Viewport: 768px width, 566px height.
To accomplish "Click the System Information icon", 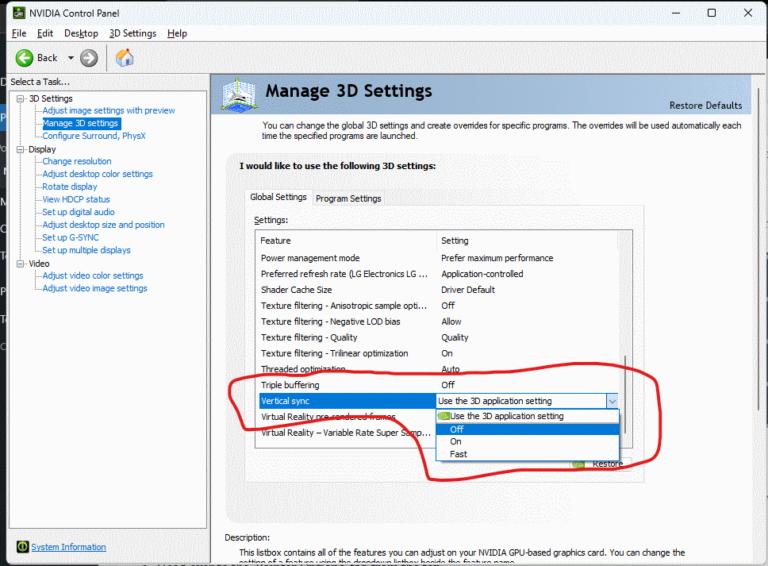I will click(x=23, y=547).
